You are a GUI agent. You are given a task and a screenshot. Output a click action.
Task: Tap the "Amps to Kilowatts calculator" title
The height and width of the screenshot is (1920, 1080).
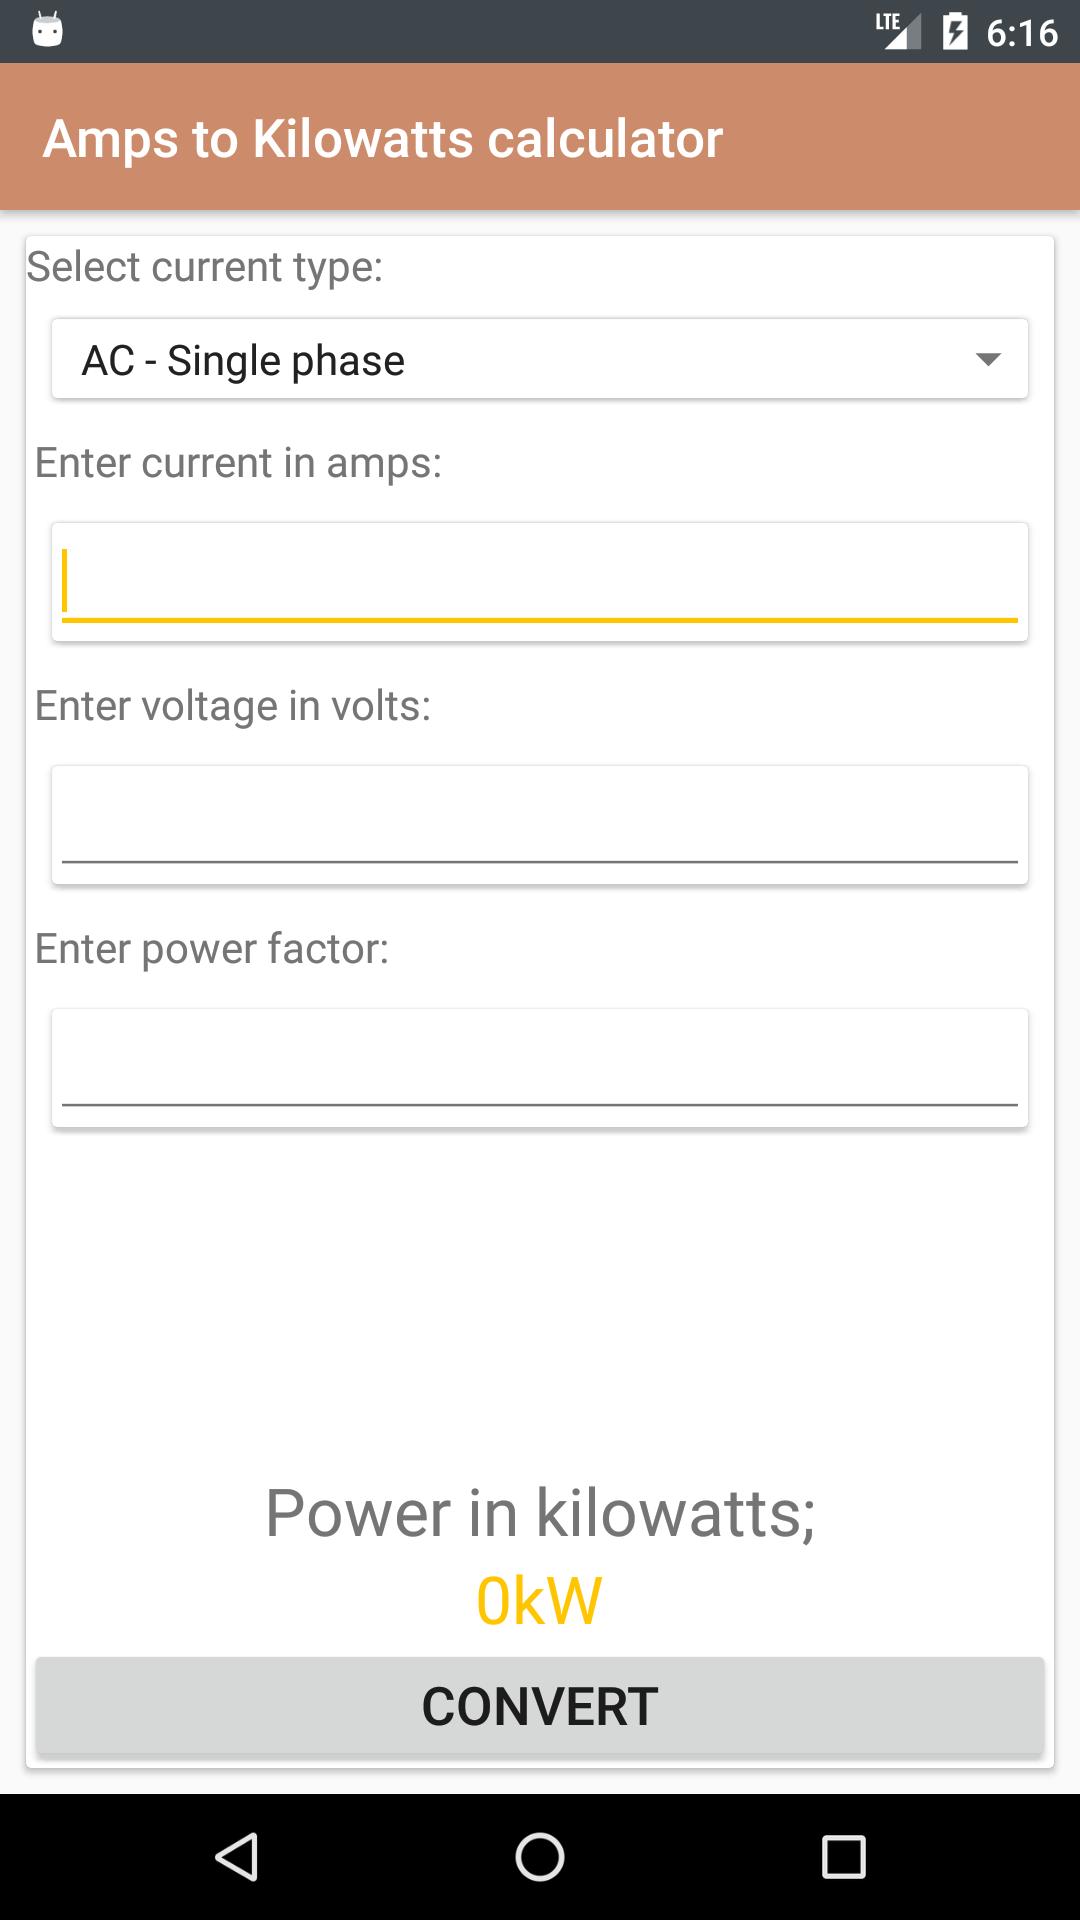pyautogui.click(x=382, y=138)
